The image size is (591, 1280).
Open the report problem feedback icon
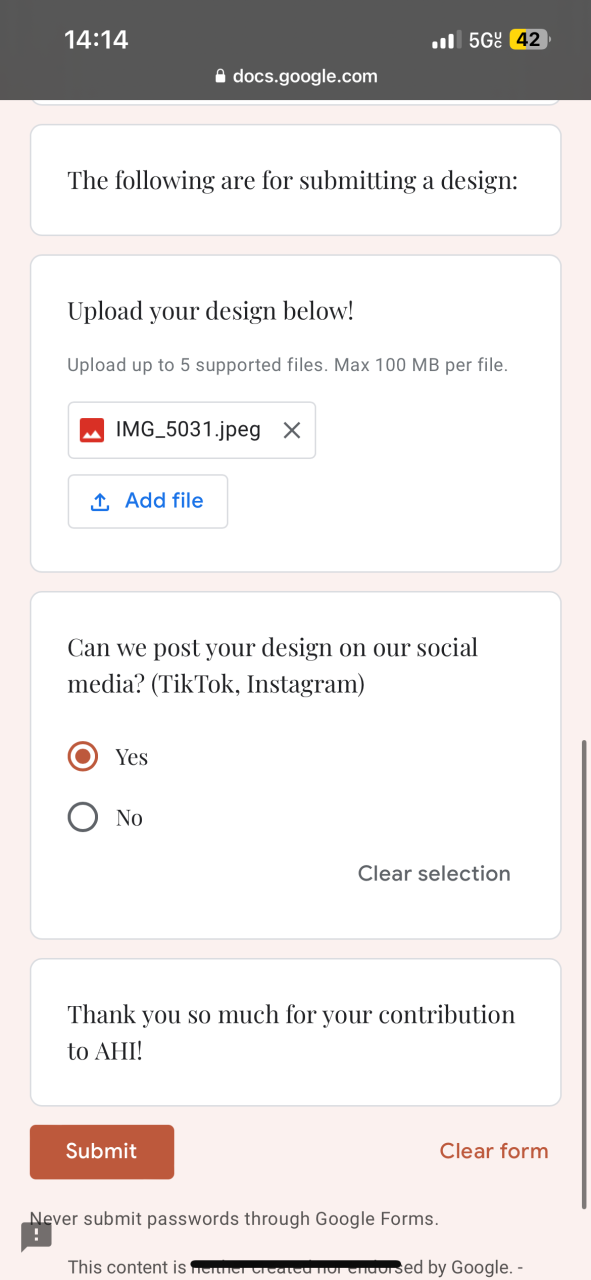pyautogui.click(x=36, y=1236)
